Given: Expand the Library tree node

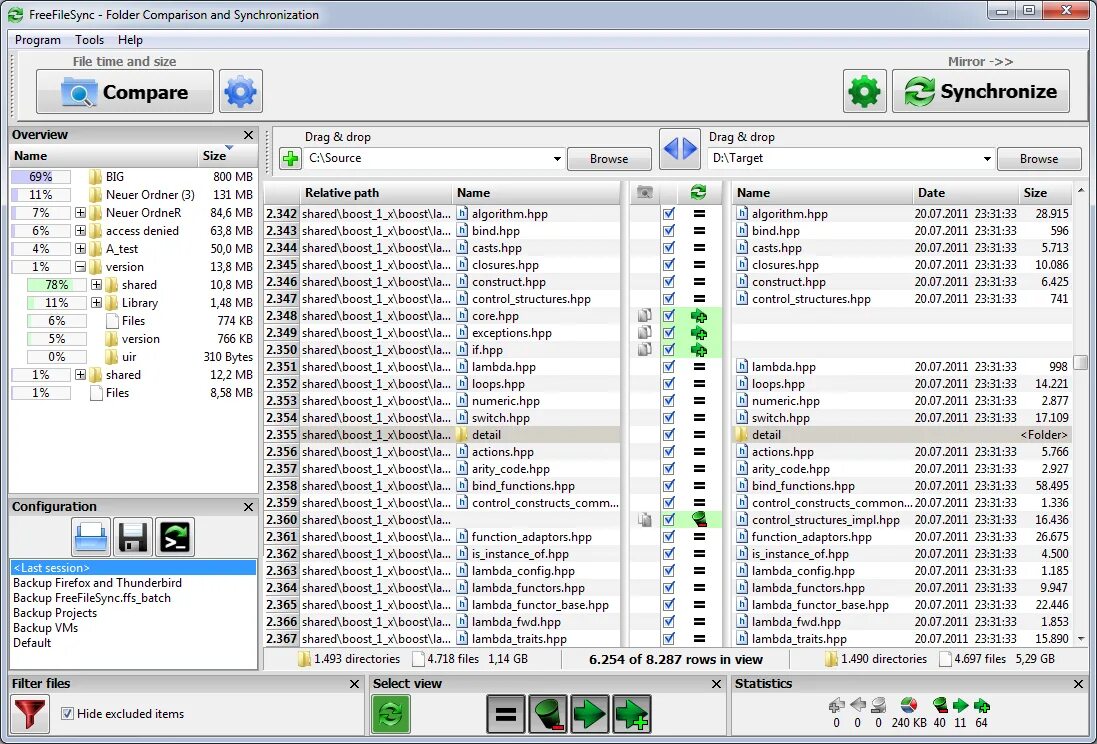Looking at the screenshot, I should click(97, 303).
